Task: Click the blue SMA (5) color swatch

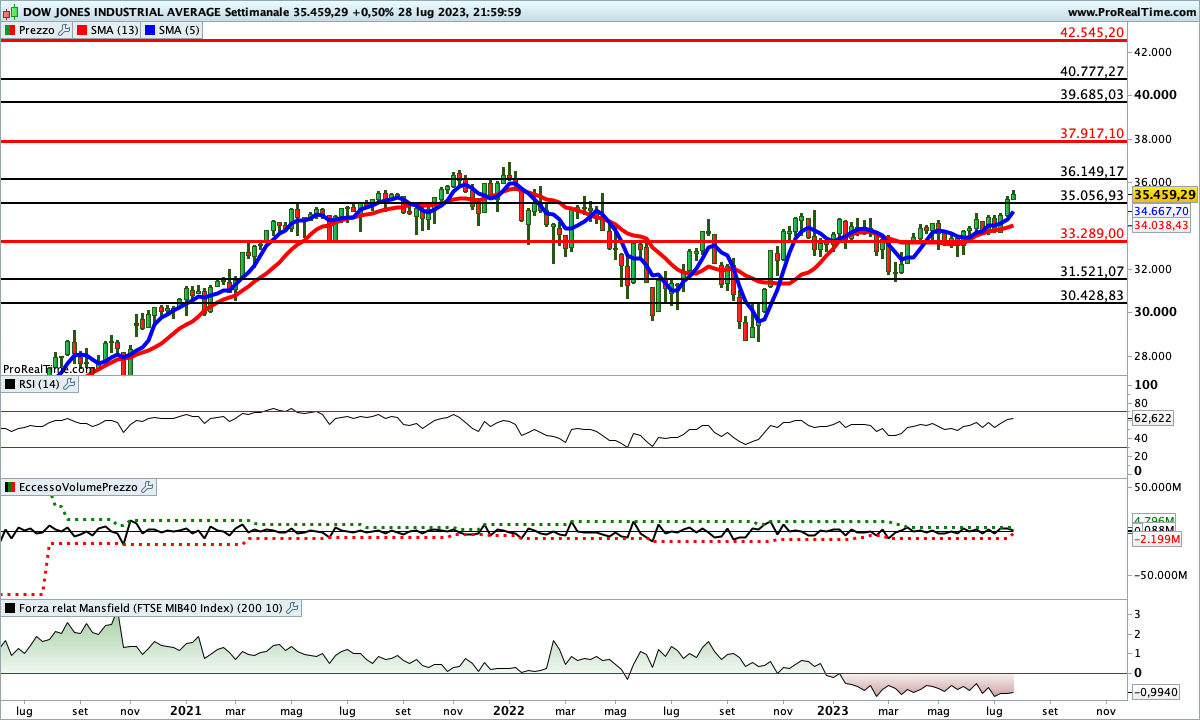Action: (151, 31)
